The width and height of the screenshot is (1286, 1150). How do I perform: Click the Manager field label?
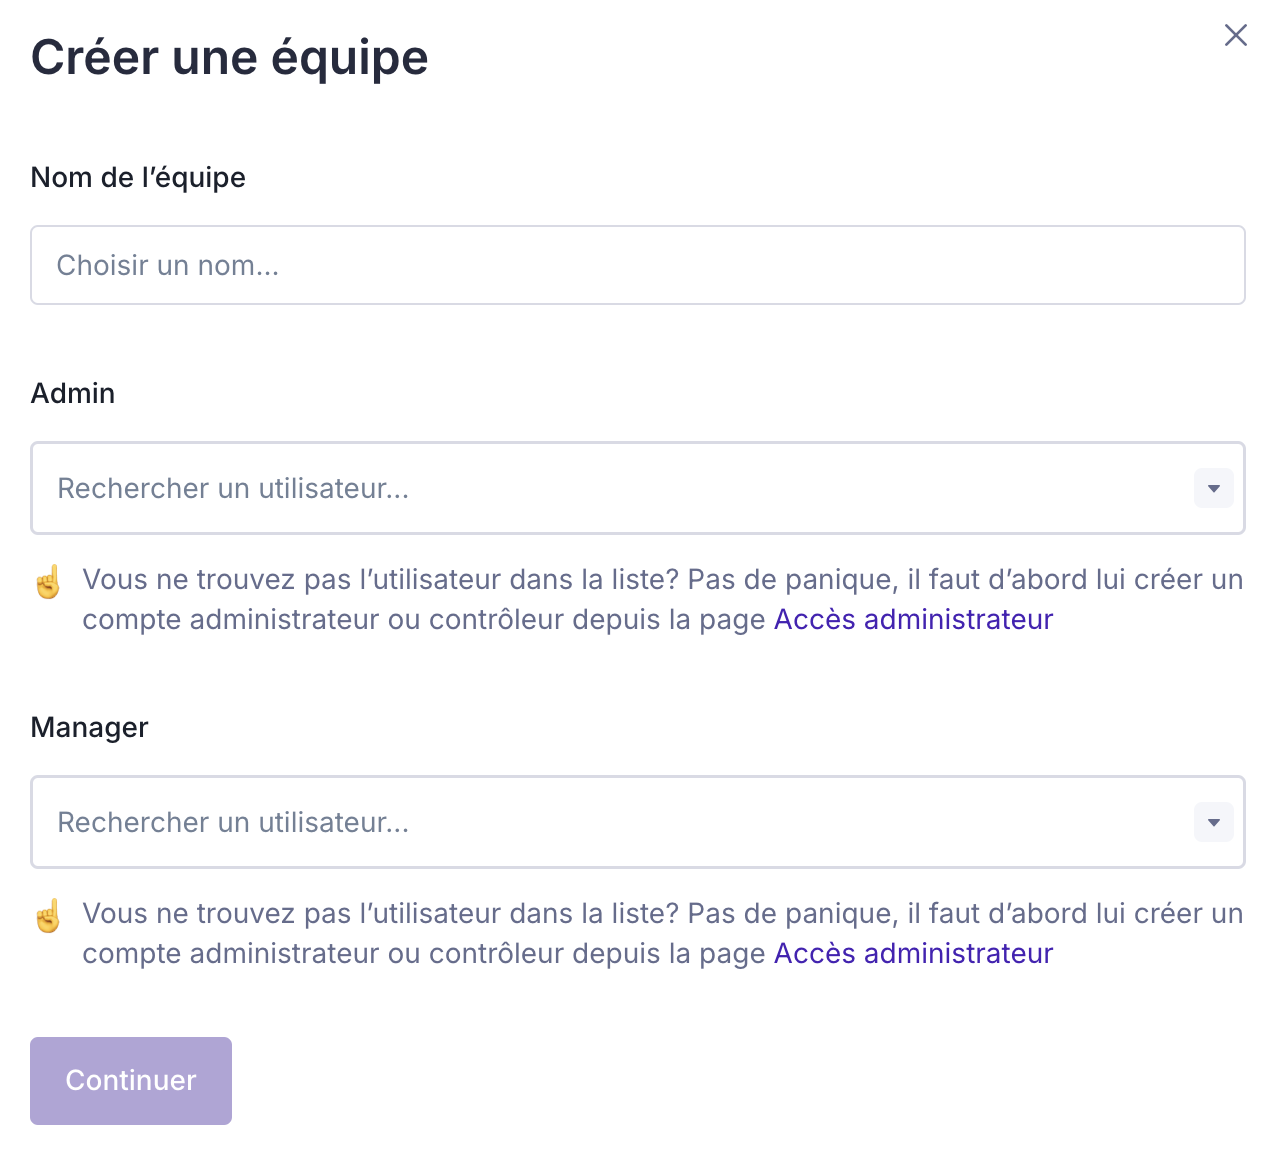click(90, 728)
